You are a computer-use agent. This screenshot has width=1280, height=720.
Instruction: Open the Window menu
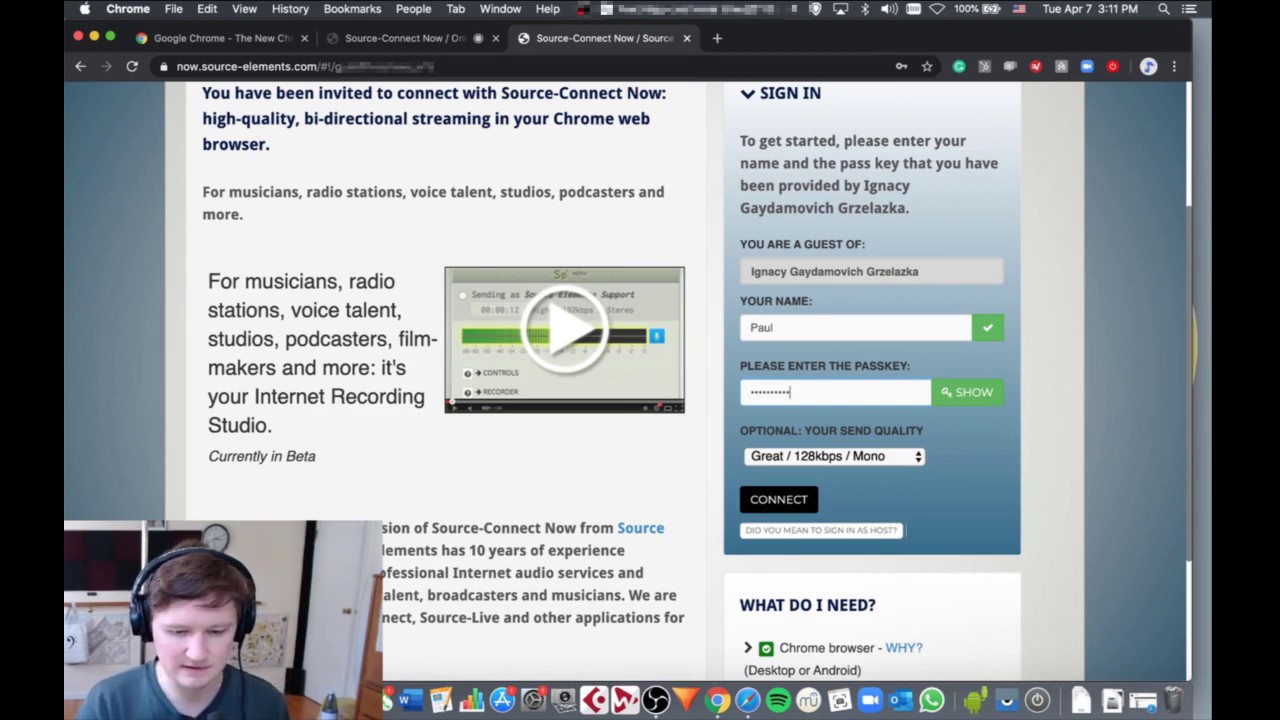pos(500,9)
